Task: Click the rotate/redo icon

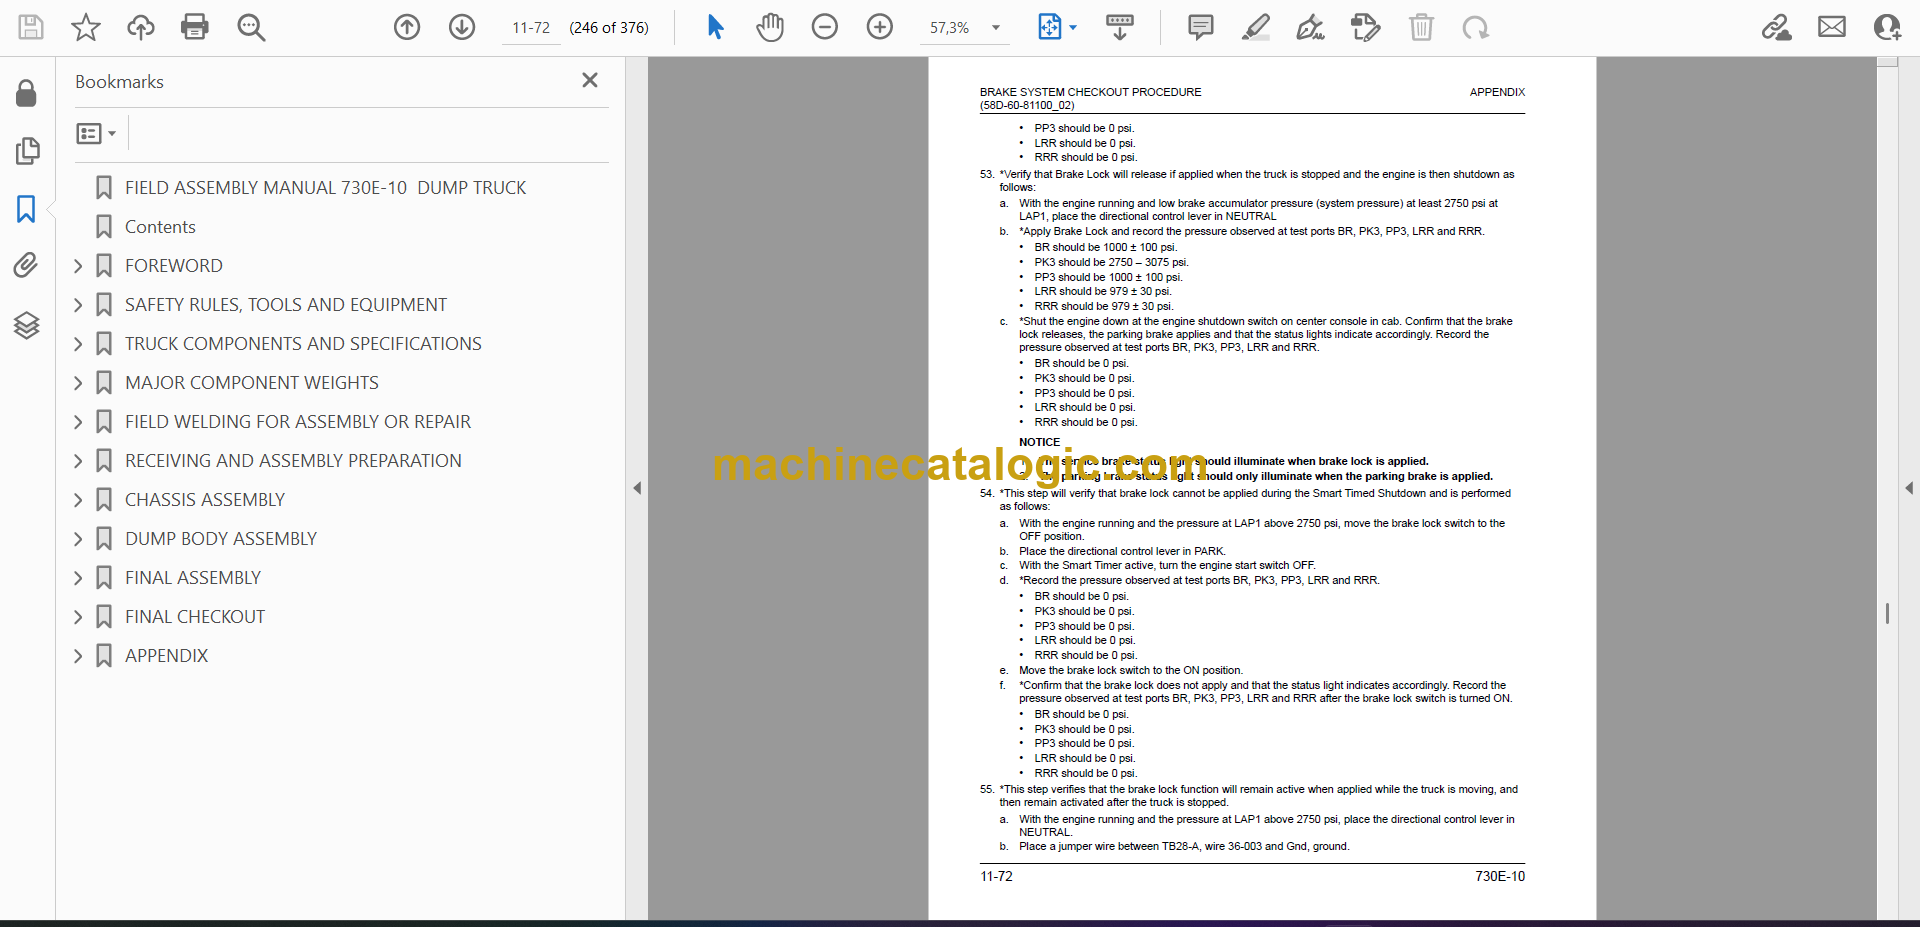Action: [1476, 27]
